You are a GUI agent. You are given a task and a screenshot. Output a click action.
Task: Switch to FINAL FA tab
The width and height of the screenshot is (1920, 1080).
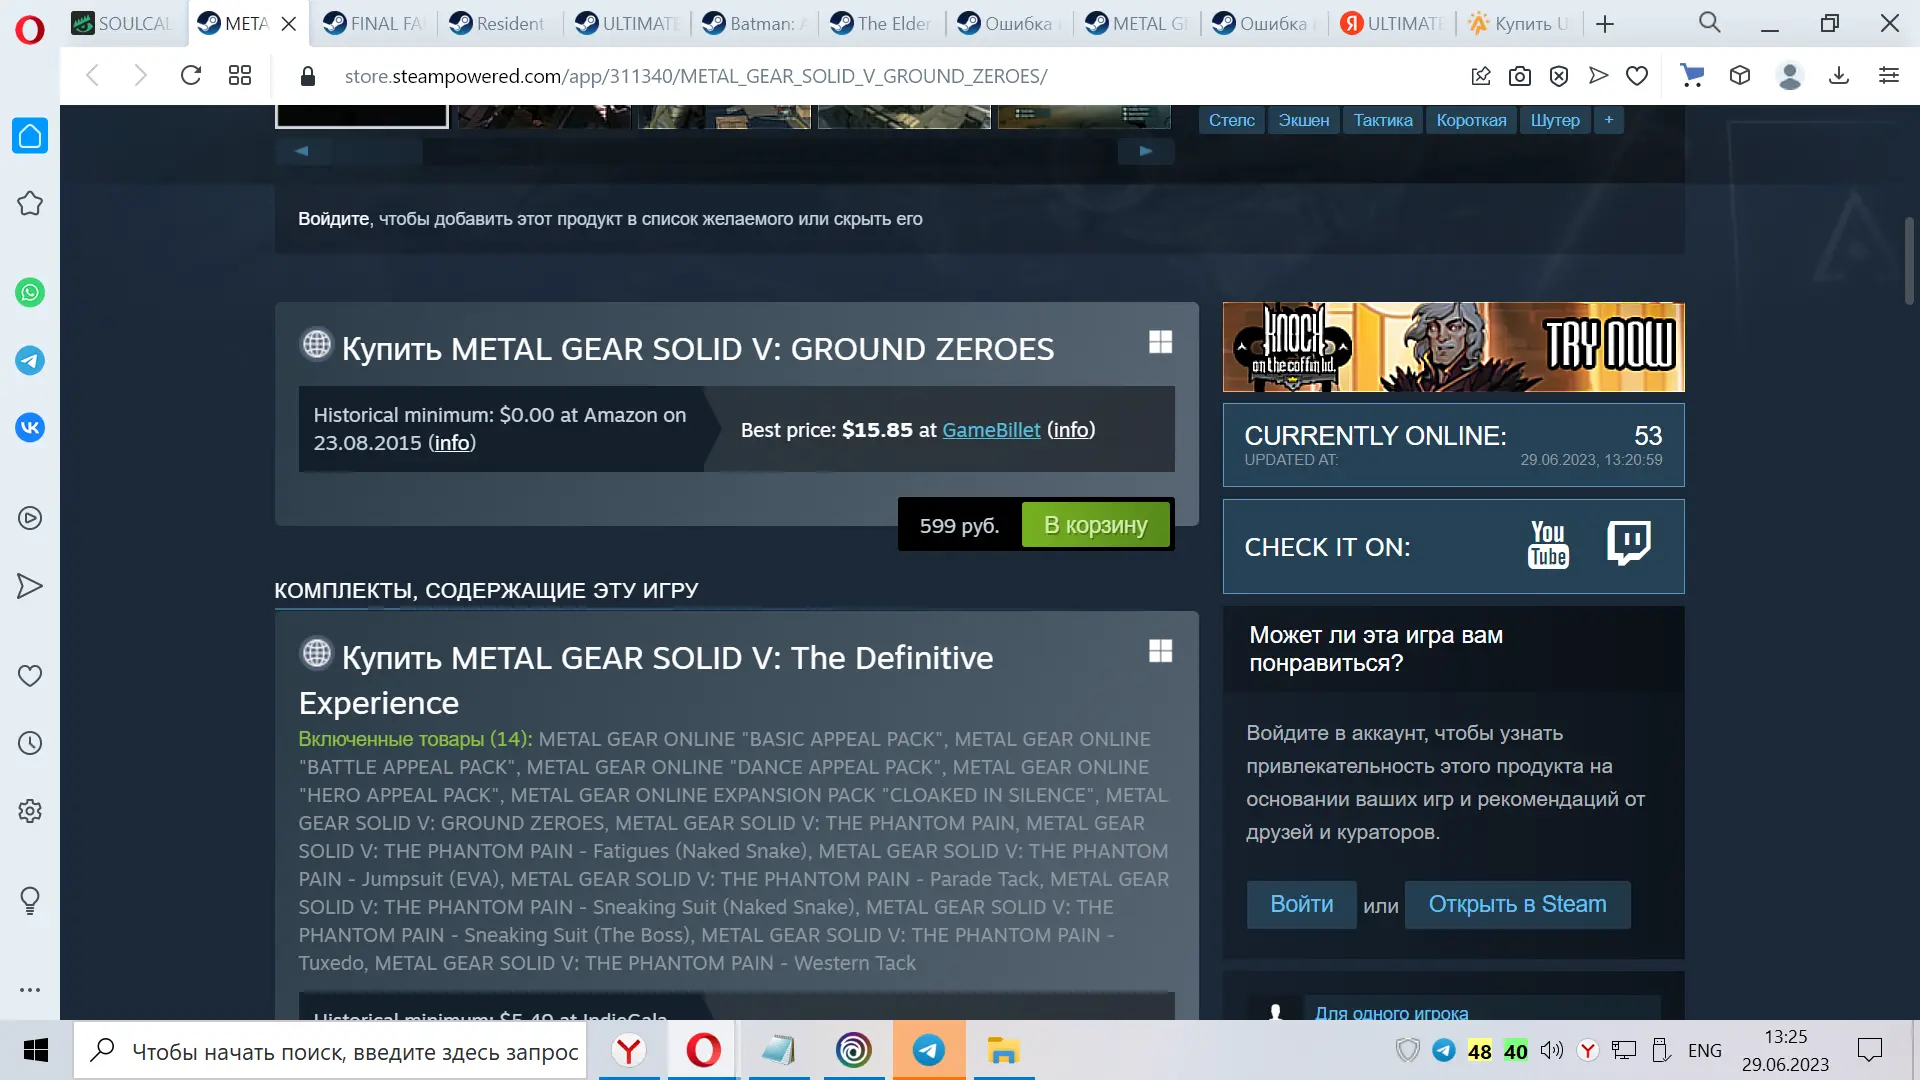tap(375, 24)
